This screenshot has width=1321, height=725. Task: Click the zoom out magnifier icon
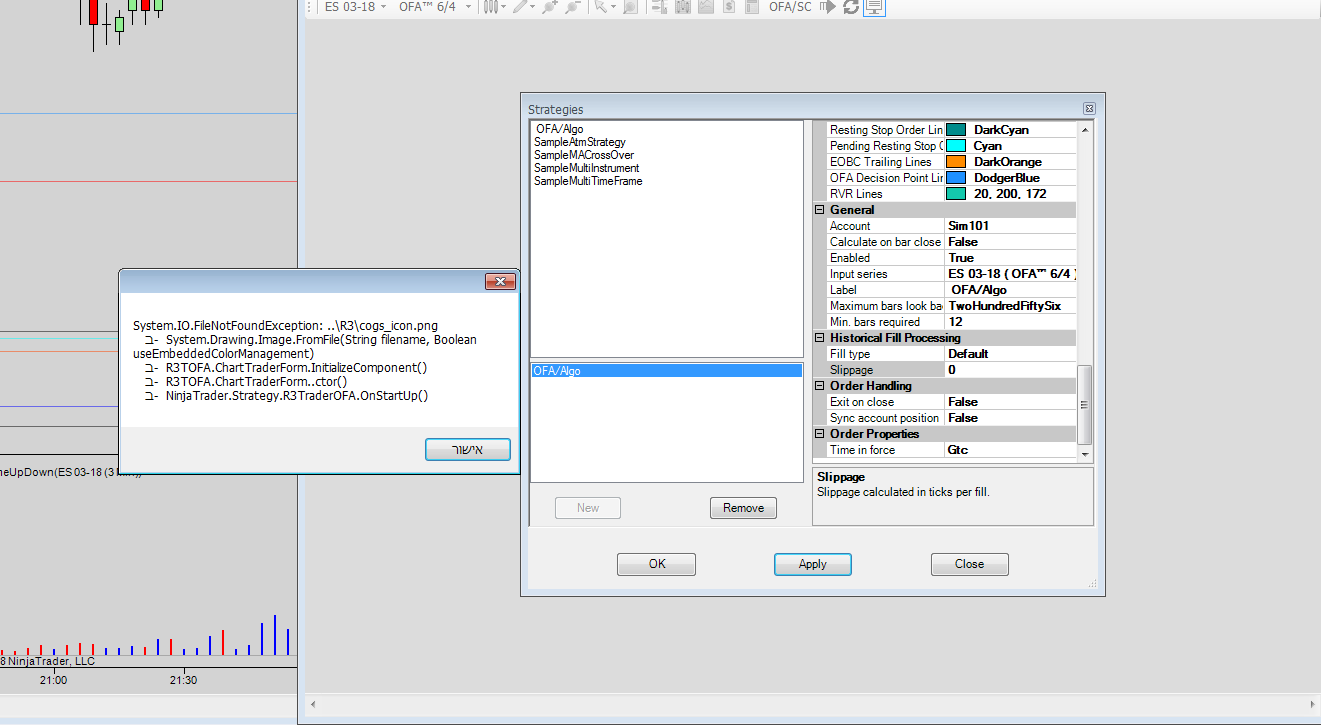pyautogui.click(x=572, y=7)
